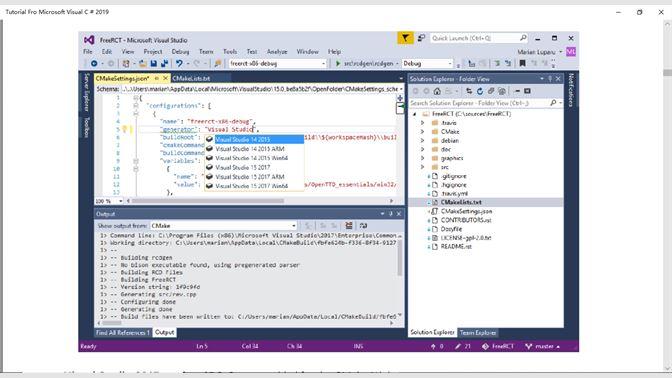Switch to Find All References 1 tab
This screenshot has width=672, height=378.
pyautogui.click(x=123, y=333)
